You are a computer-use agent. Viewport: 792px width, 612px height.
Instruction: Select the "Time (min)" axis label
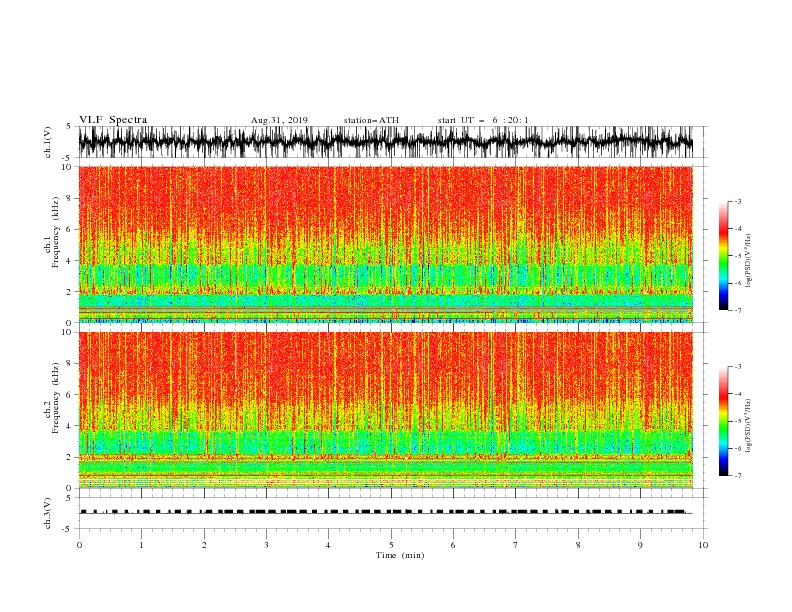(x=400, y=555)
